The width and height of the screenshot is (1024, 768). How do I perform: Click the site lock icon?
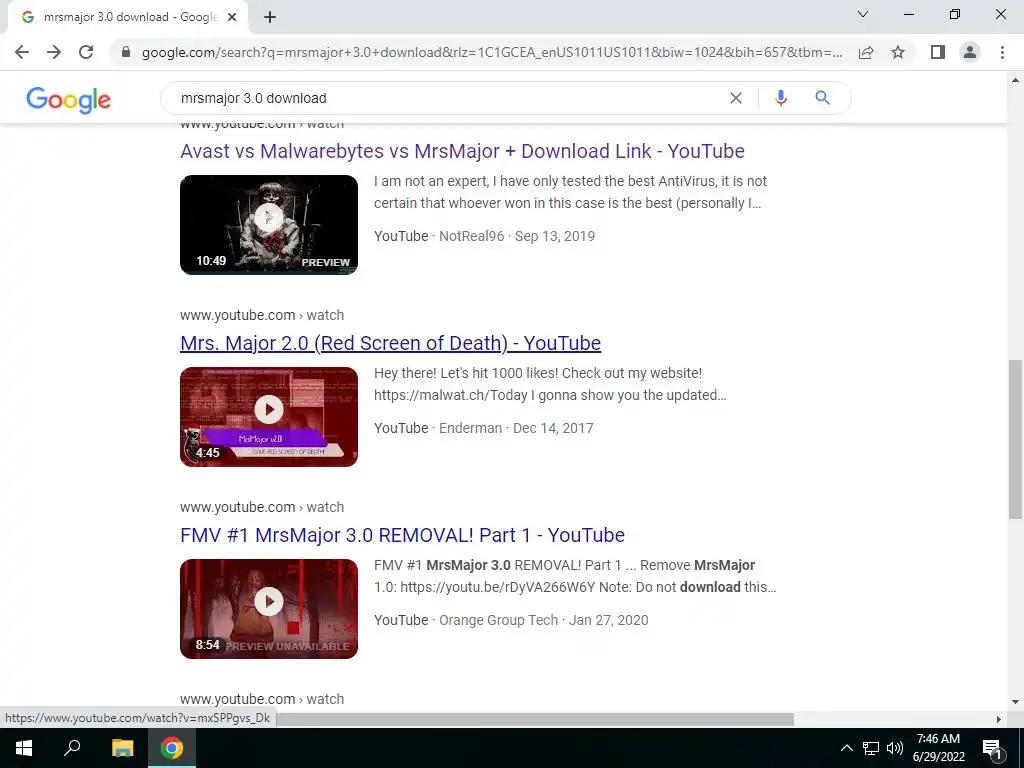coord(126,52)
